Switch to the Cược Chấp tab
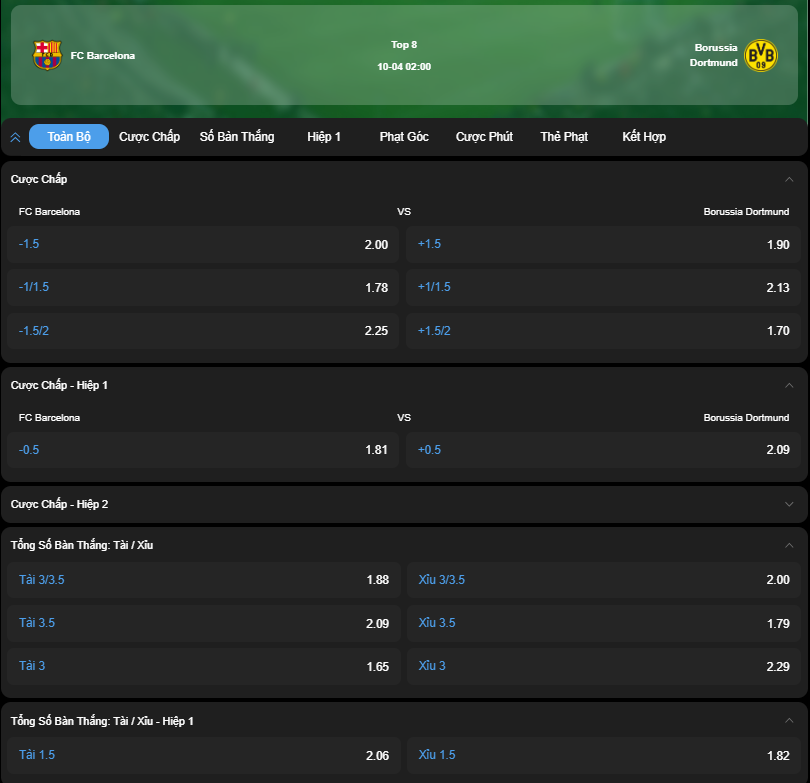810x783 pixels. 149,136
